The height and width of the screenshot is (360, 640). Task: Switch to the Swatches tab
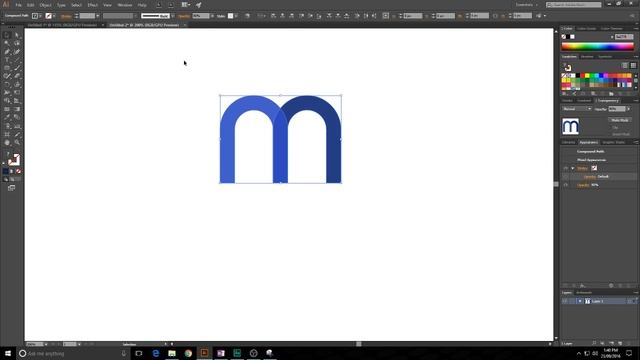coord(569,57)
